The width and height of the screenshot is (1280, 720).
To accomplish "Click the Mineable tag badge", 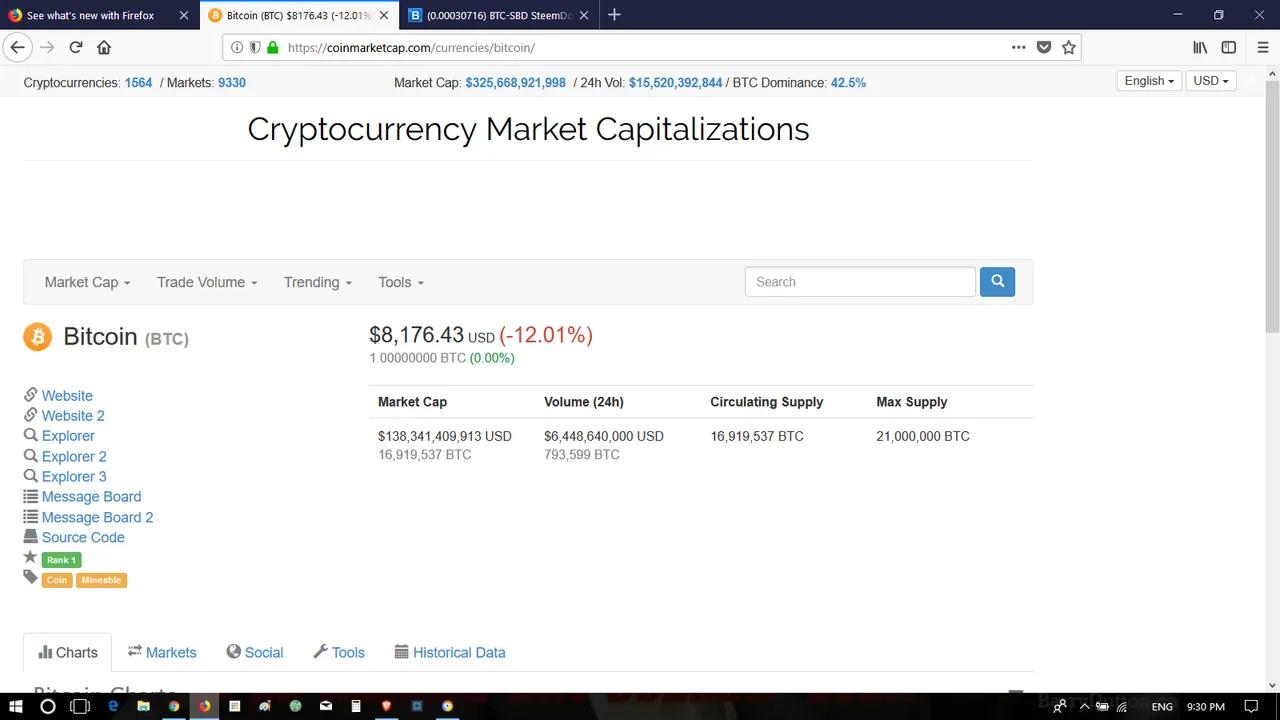I will point(101,580).
